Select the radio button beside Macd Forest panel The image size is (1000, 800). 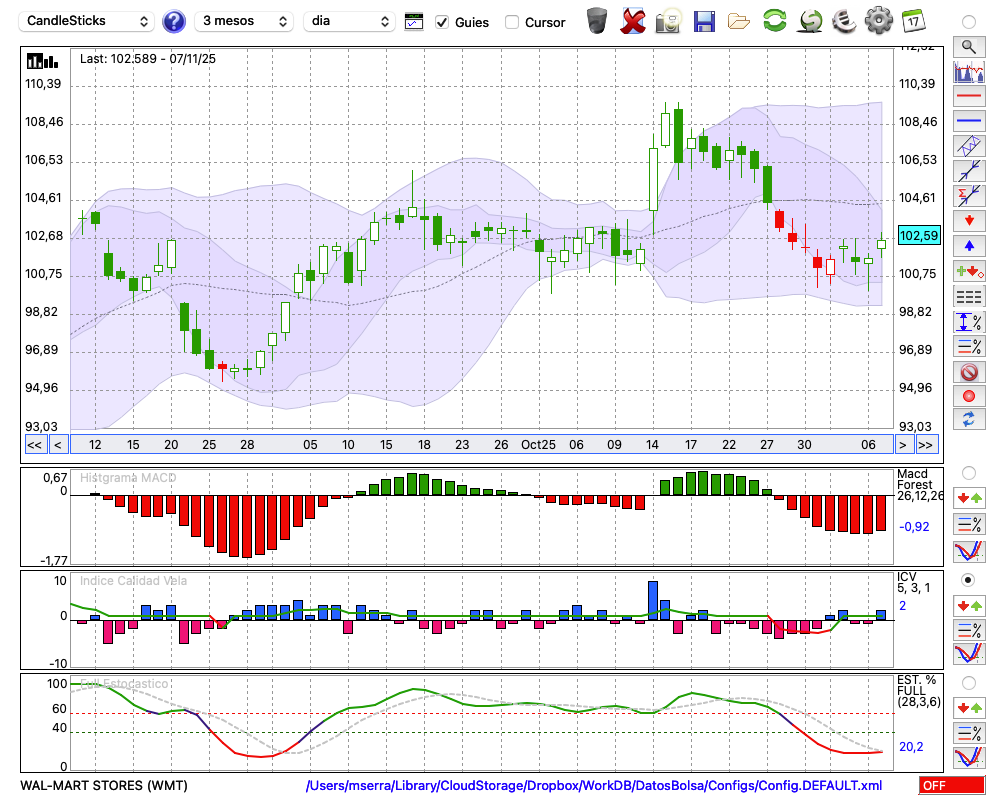coord(968,472)
